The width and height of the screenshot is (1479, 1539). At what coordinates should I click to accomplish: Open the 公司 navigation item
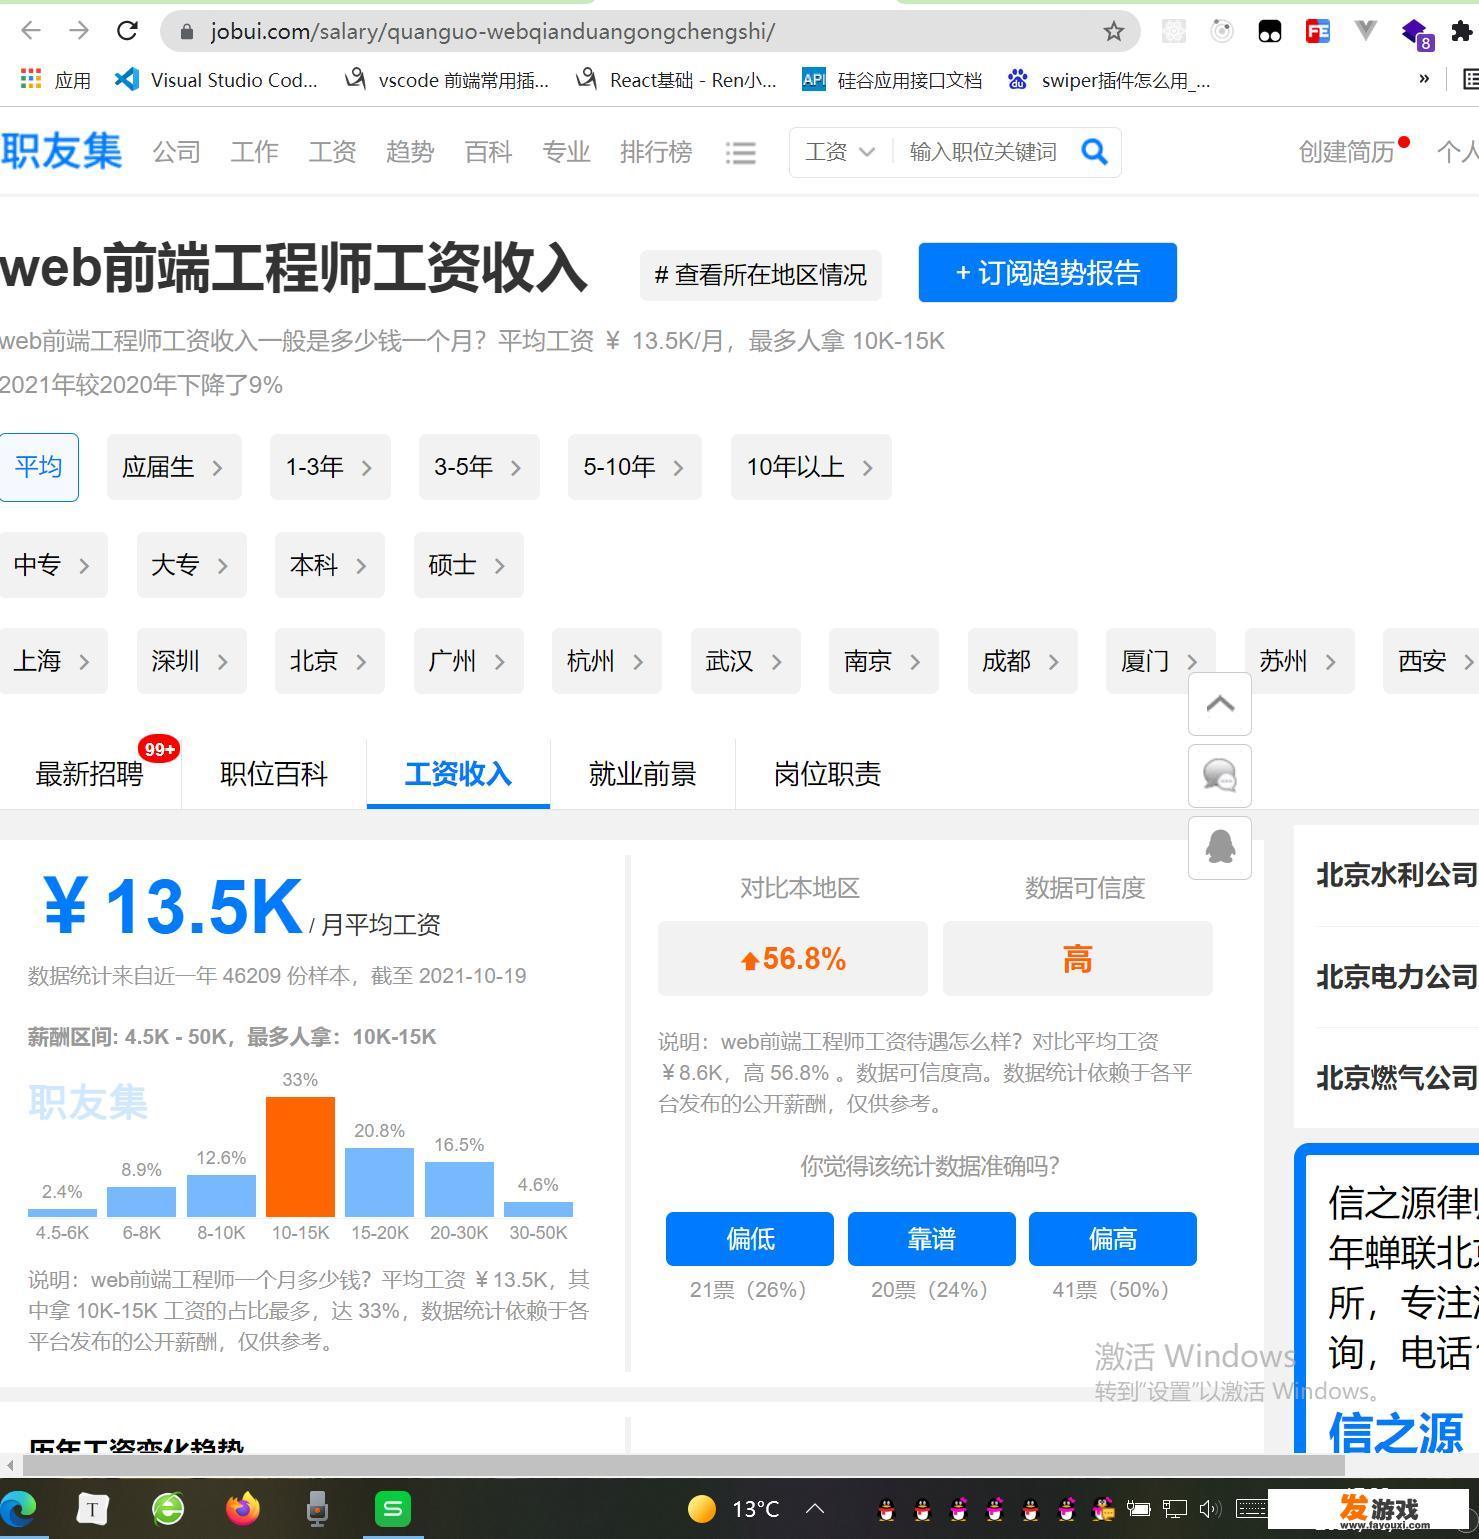(177, 152)
